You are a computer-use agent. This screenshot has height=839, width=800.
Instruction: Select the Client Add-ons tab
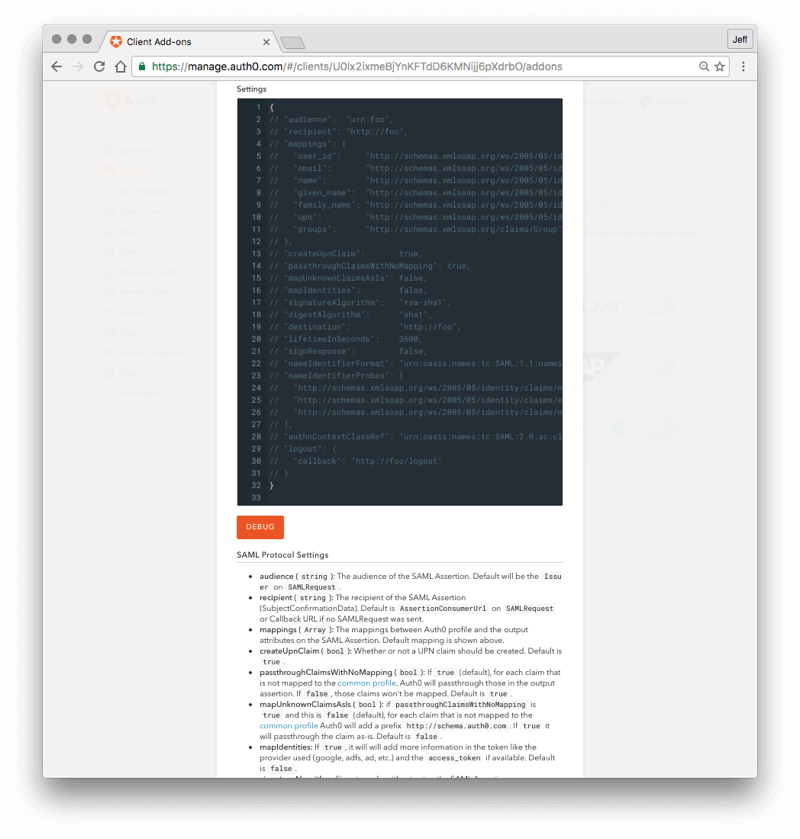pyautogui.click(x=188, y=41)
